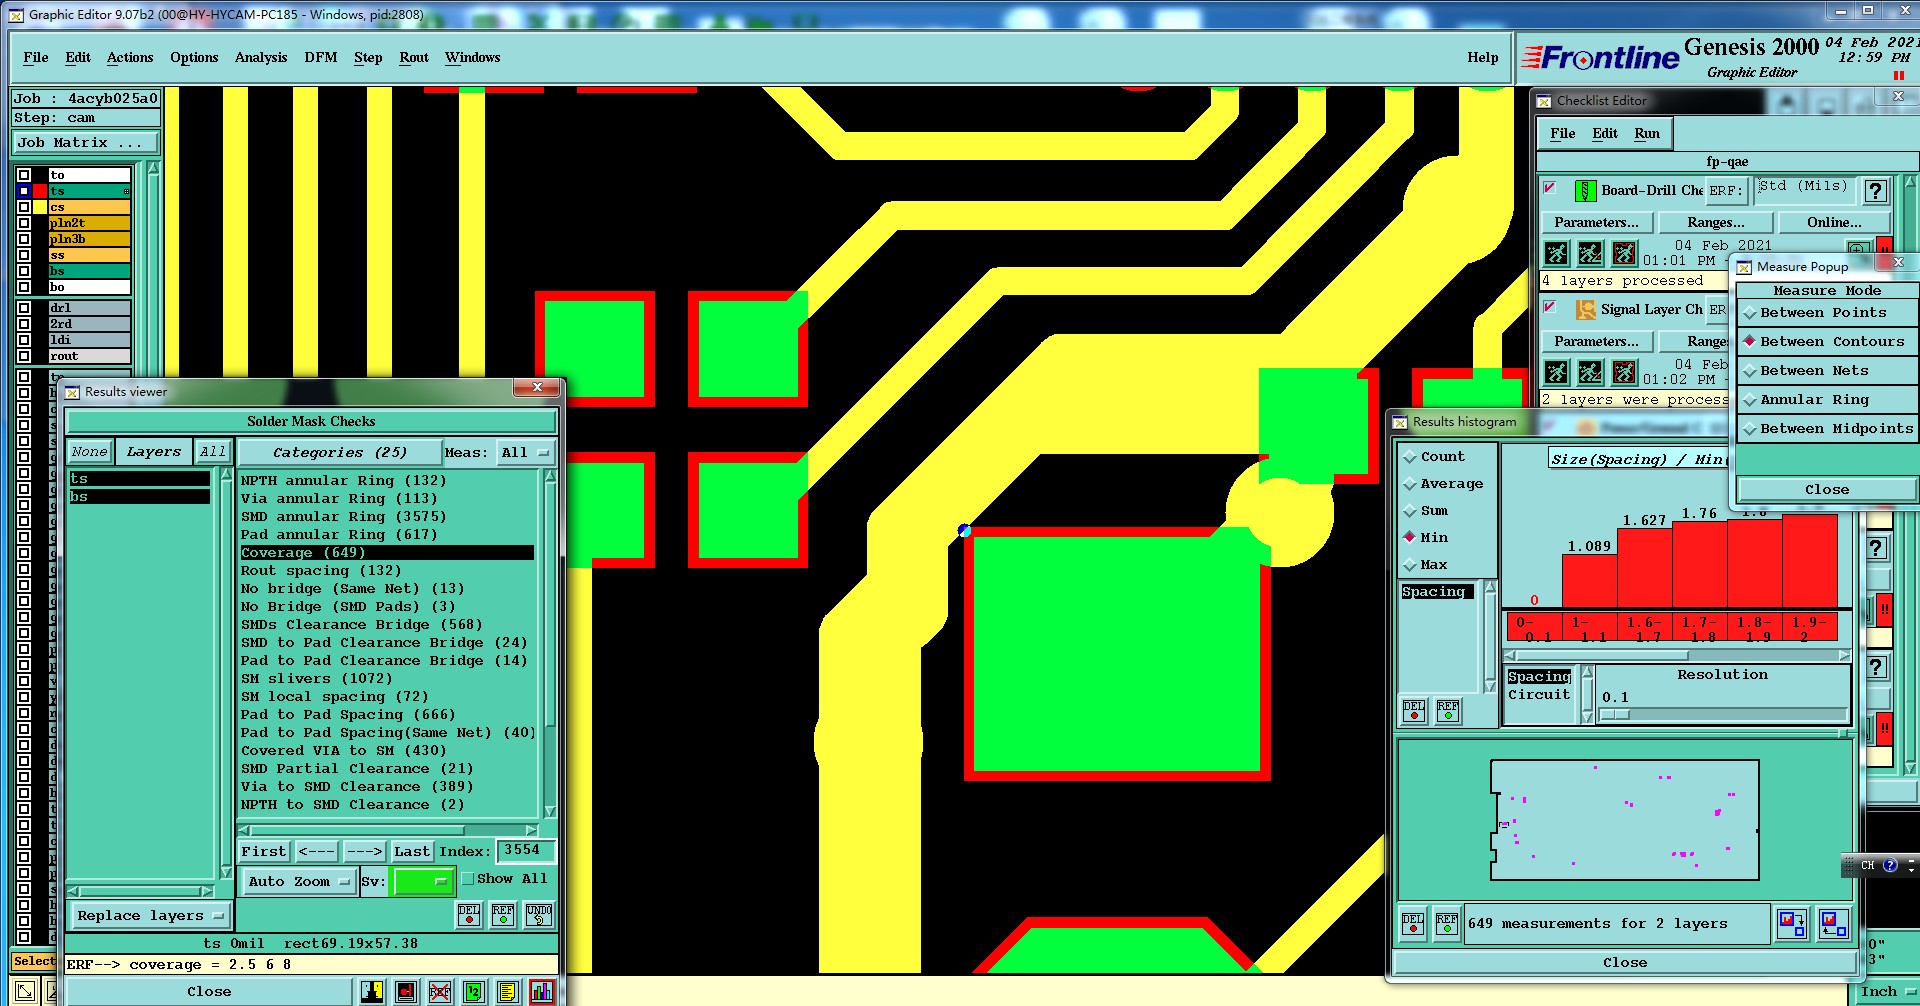1920x1006 pixels.
Task: Click Last navigation button
Action: [x=411, y=852]
